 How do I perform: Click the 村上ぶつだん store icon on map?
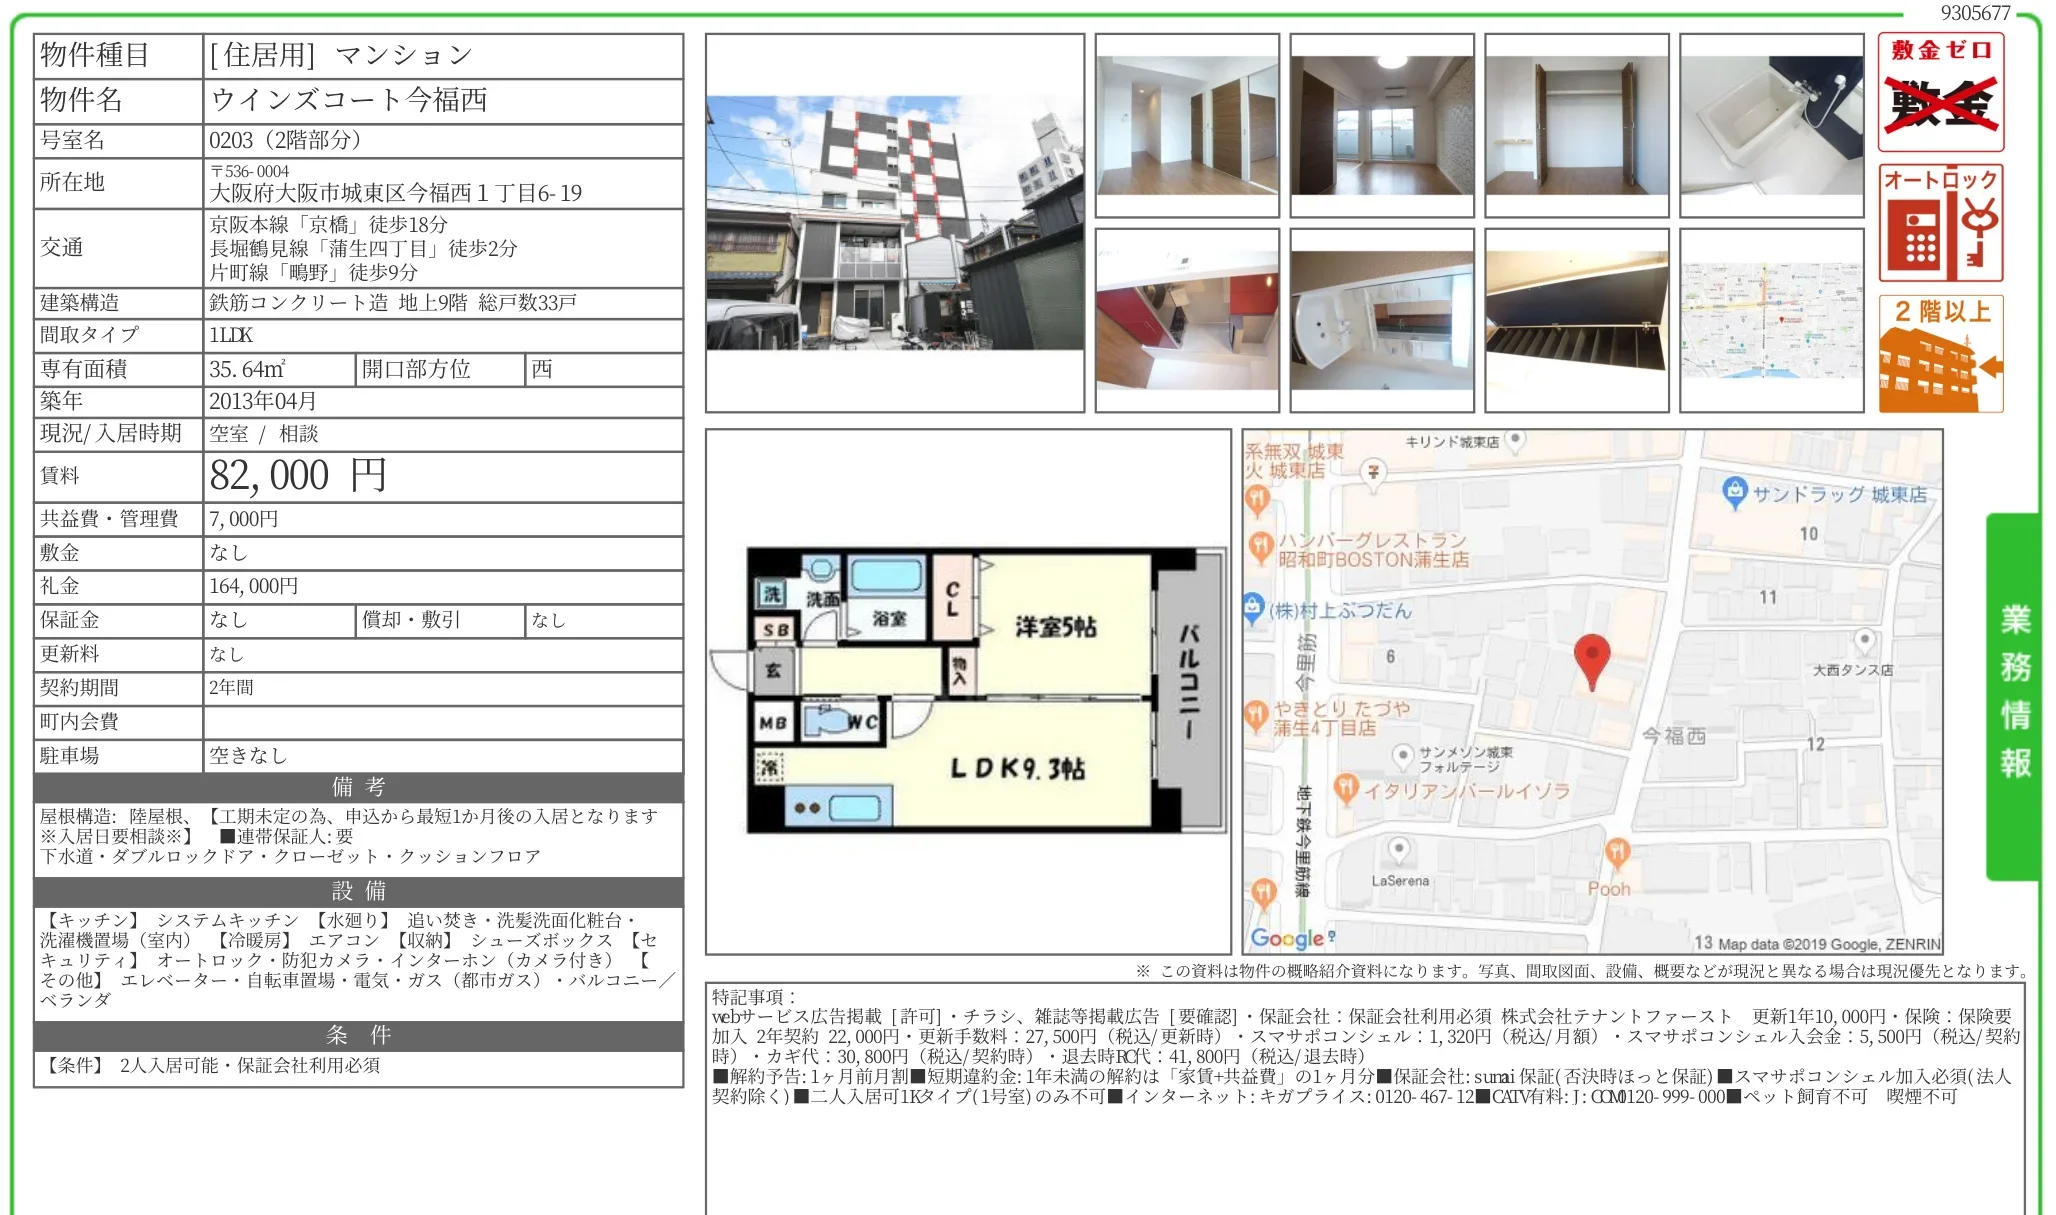(x=1253, y=606)
